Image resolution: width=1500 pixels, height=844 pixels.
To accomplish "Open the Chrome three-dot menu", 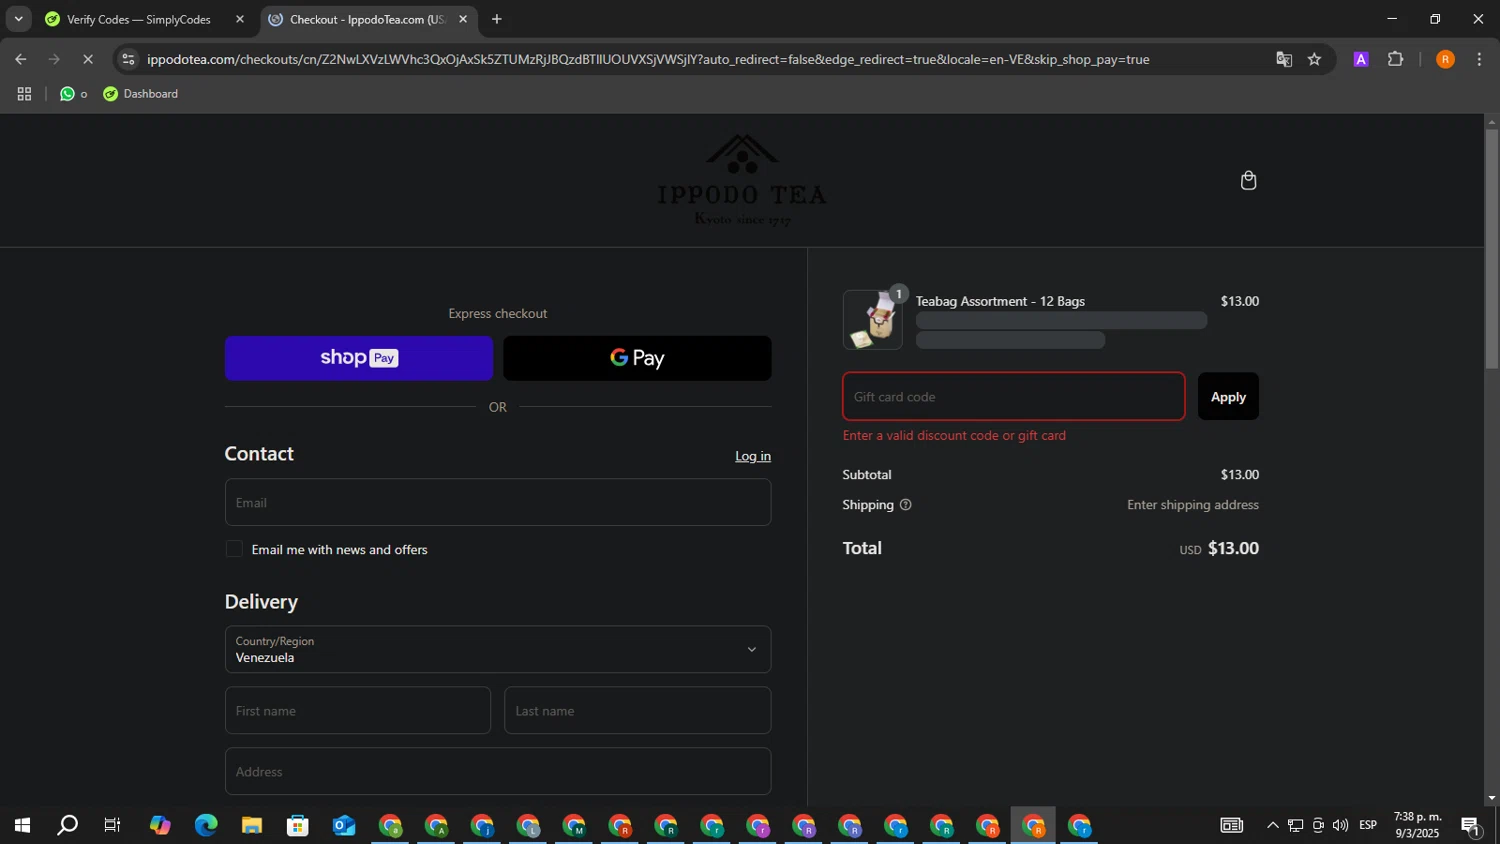I will click(1479, 59).
